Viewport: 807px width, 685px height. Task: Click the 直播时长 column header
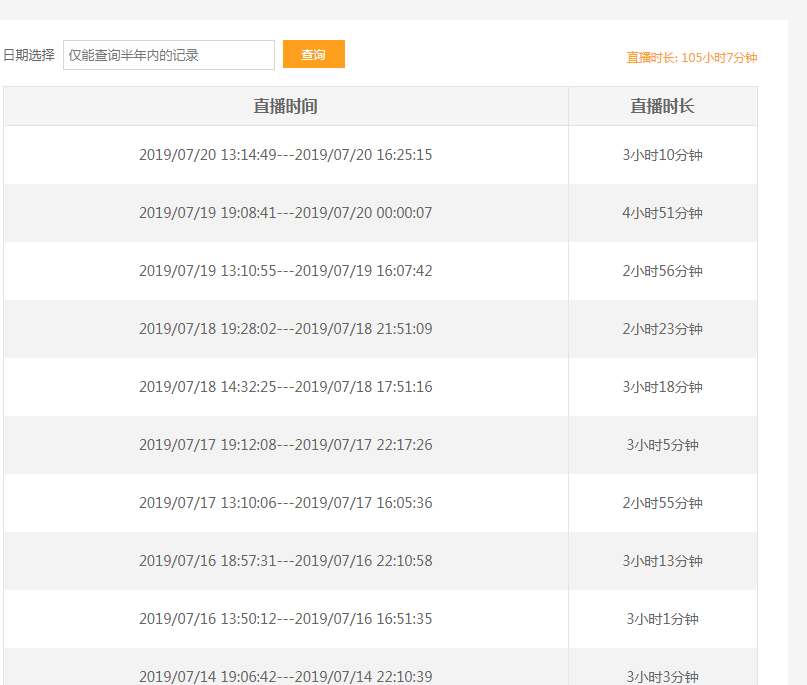662,106
